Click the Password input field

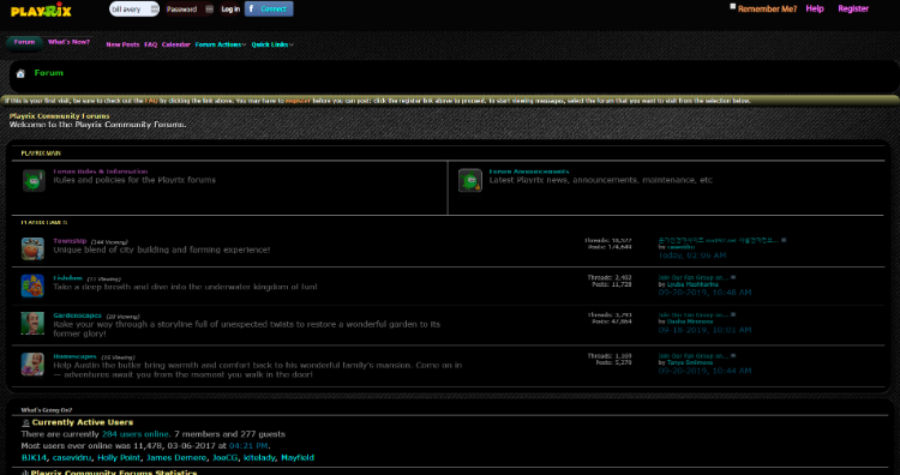(189, 9)
